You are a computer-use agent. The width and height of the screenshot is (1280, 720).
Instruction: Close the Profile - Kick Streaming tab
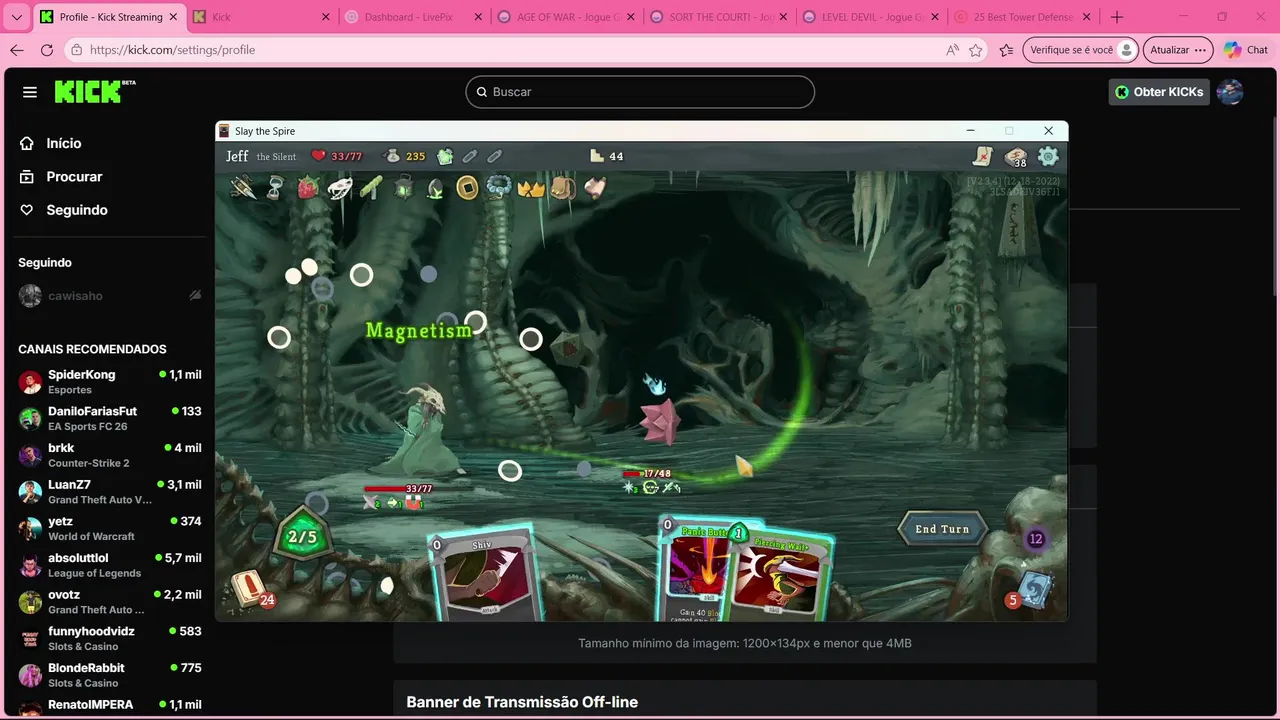coord(173,17)
